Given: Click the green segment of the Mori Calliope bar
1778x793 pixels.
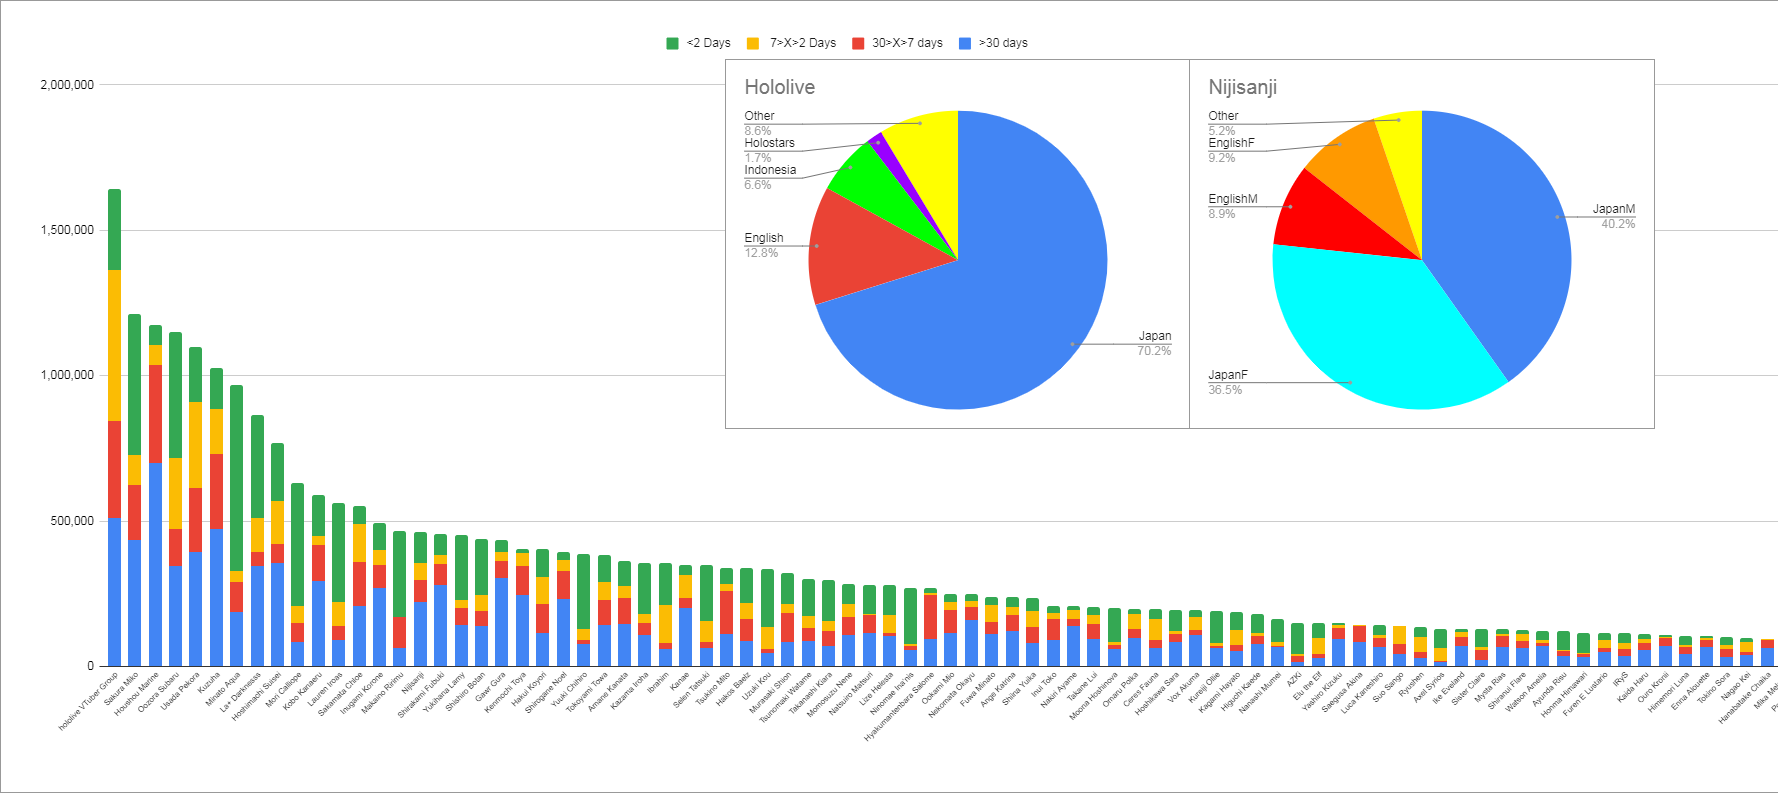Looking at the screenshot, I should [297, 544].
